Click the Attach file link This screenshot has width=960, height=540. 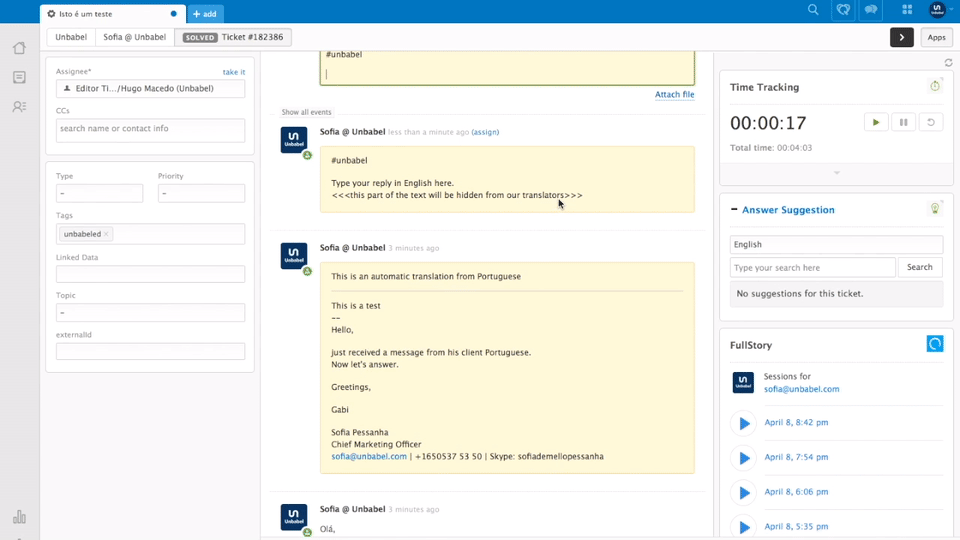tap(675, 94)
